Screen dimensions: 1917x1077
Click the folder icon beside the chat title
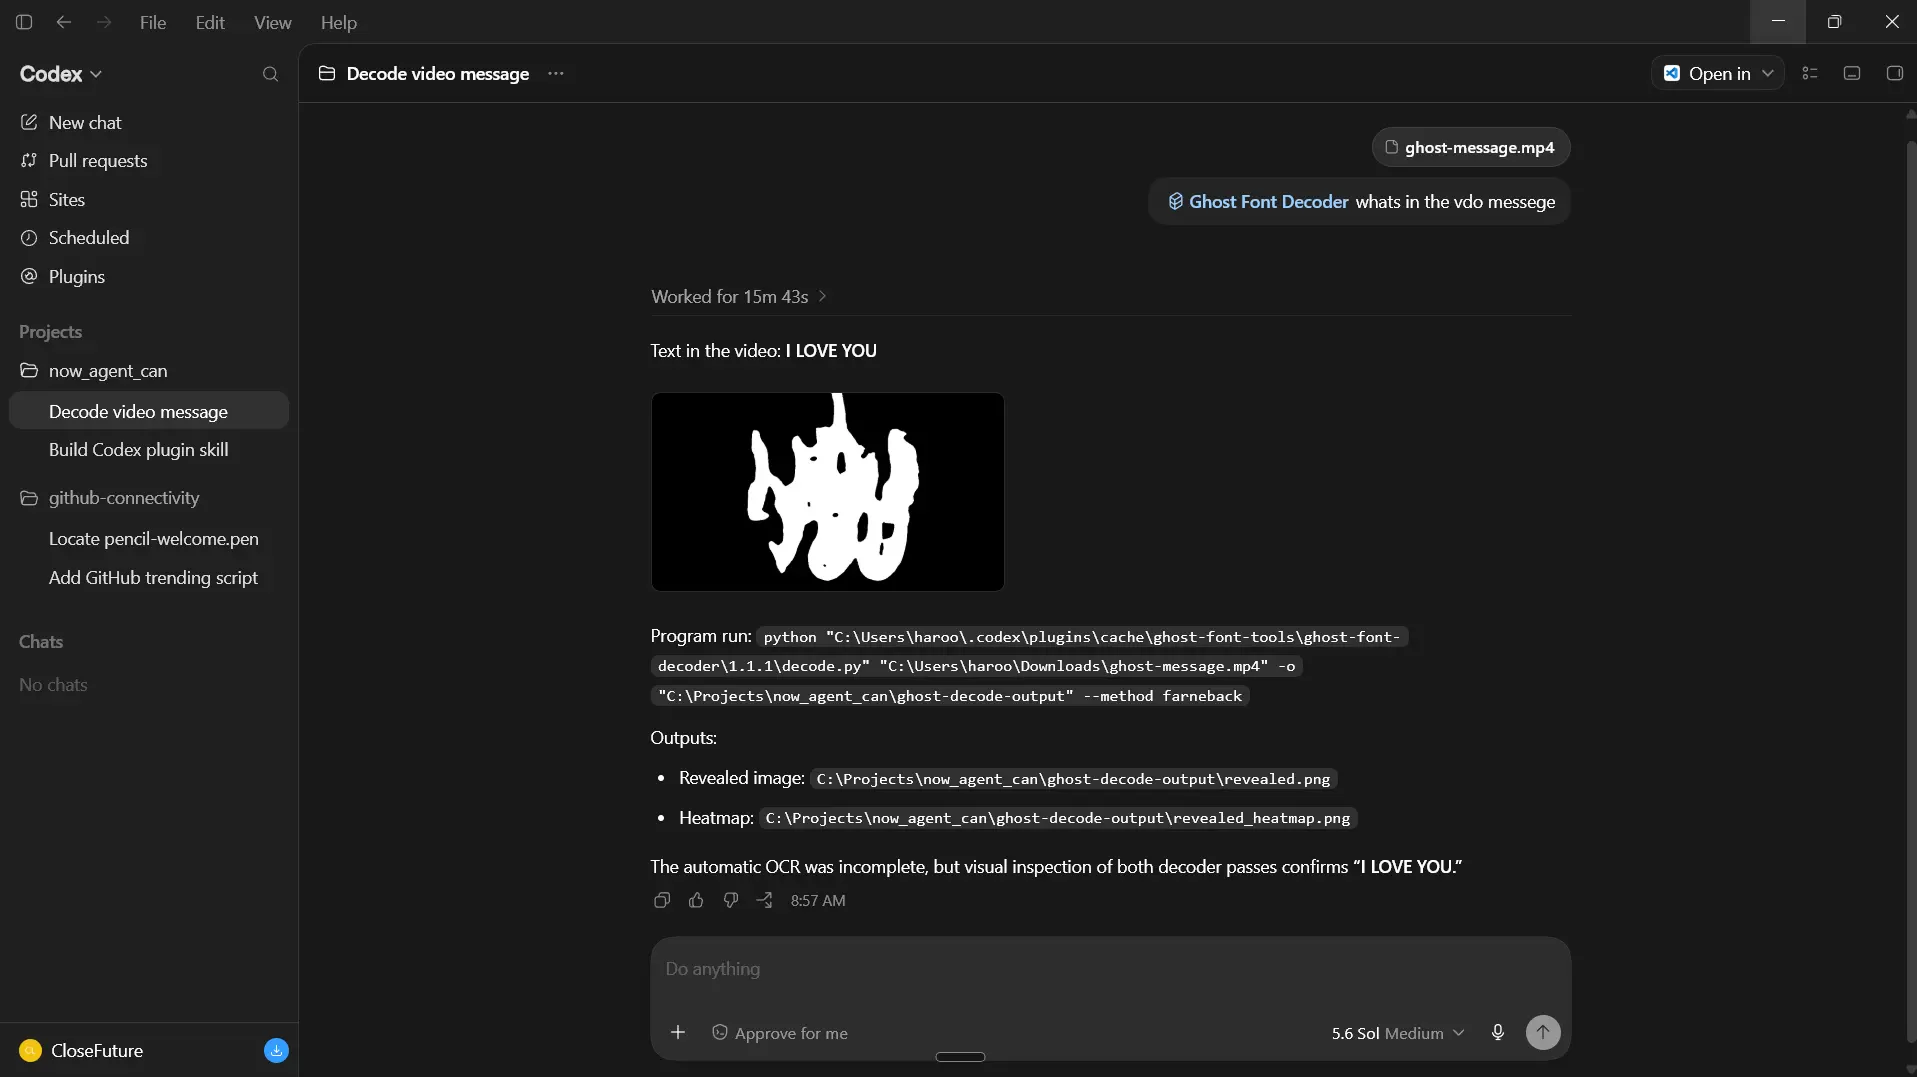point(326,73)
